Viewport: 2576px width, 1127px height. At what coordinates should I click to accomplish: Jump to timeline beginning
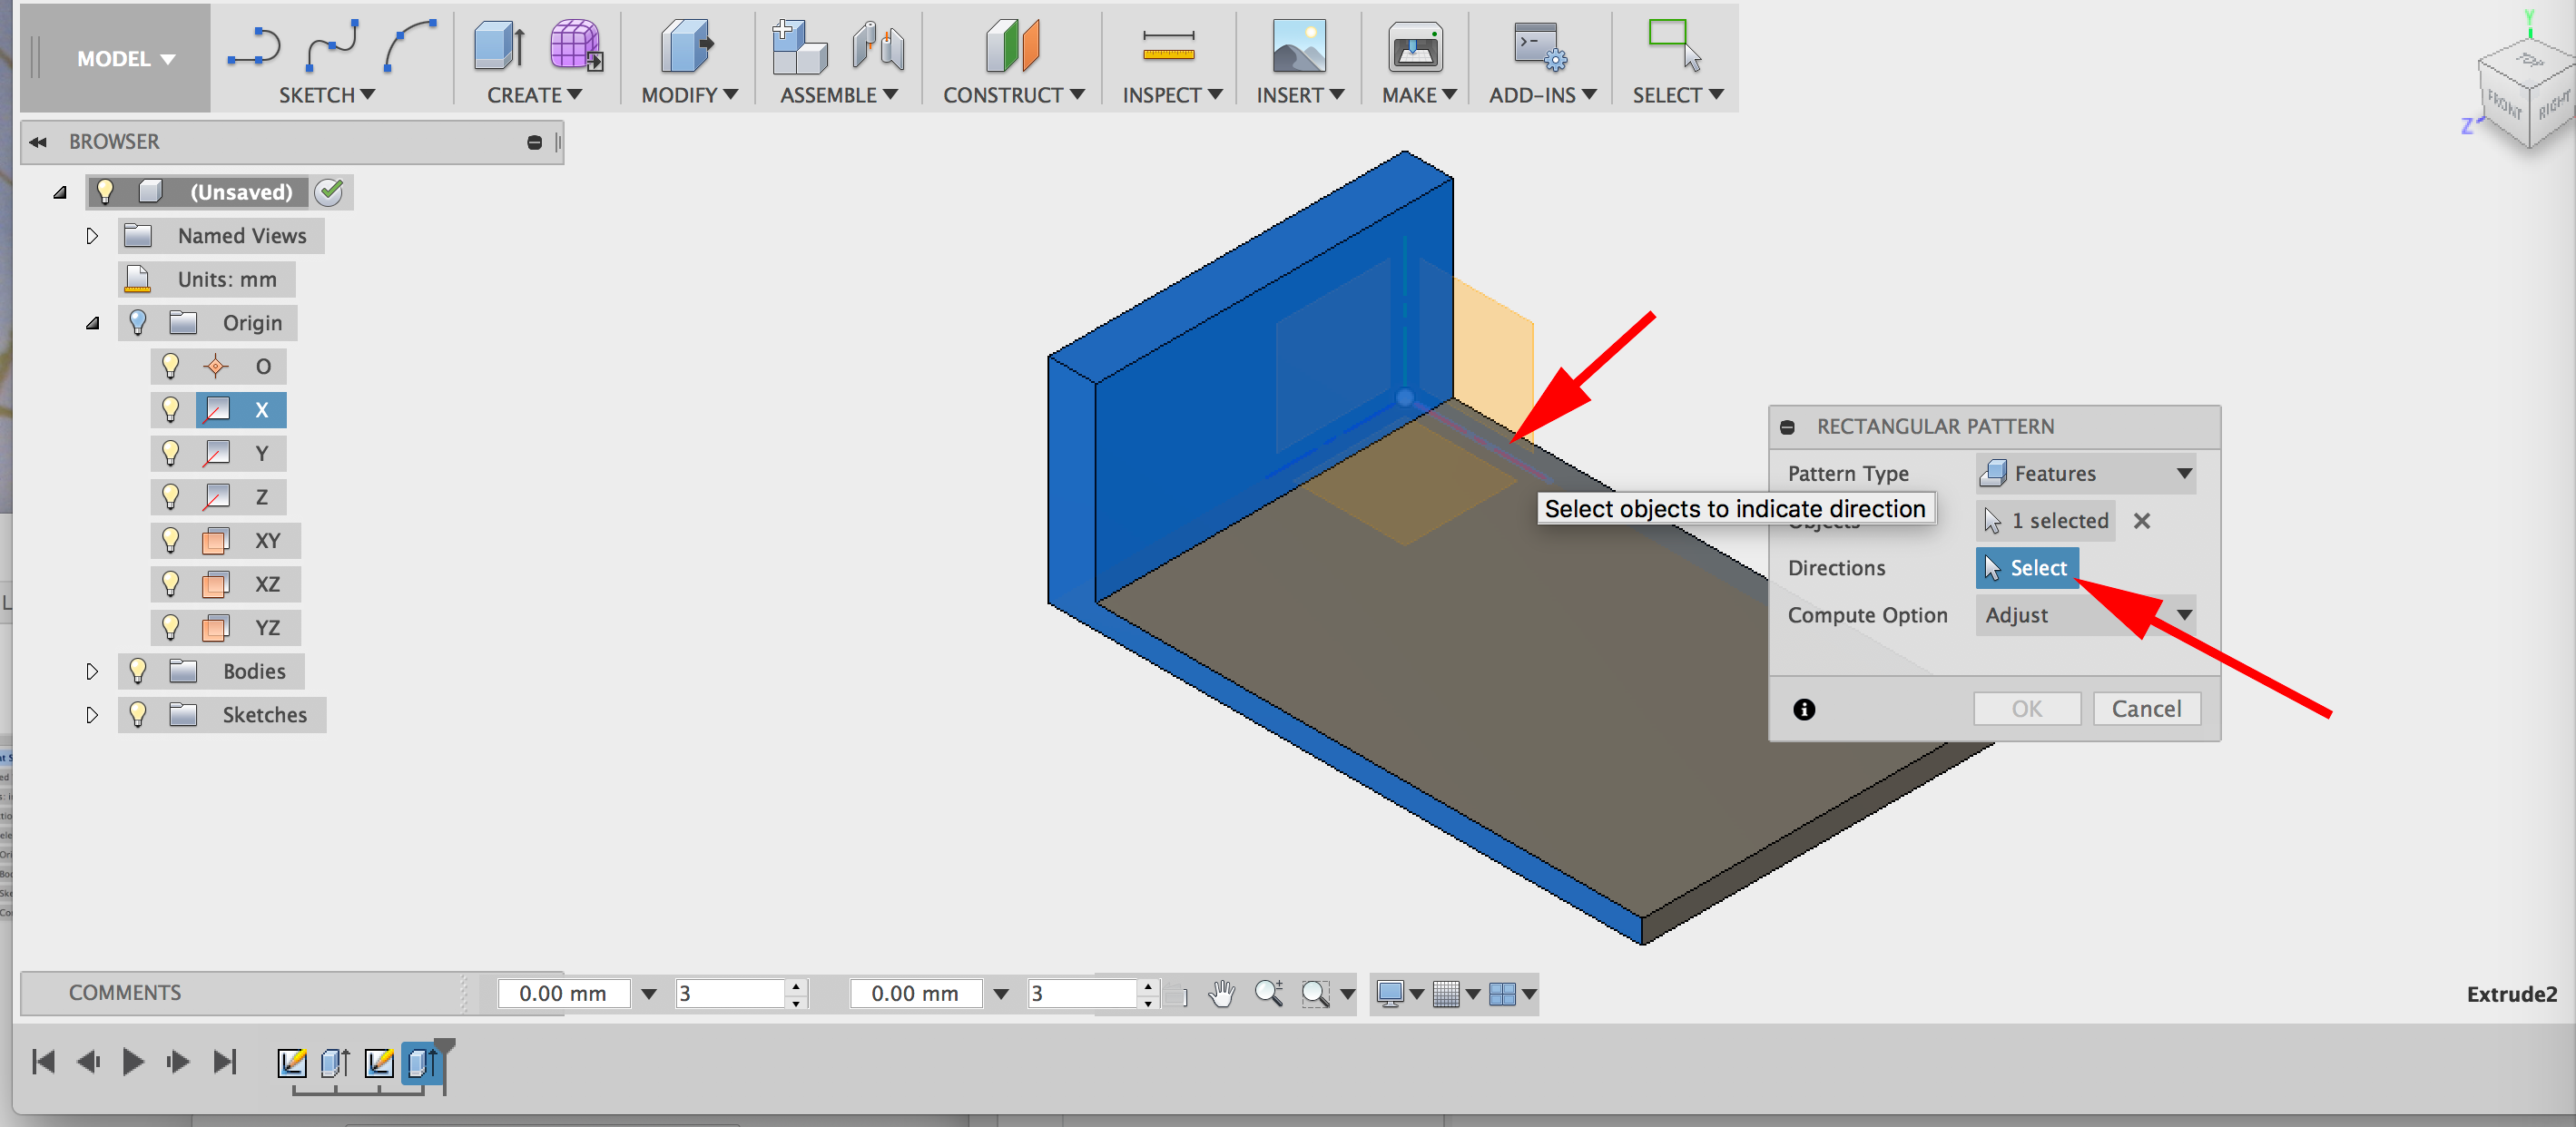tap(43, 1062)
